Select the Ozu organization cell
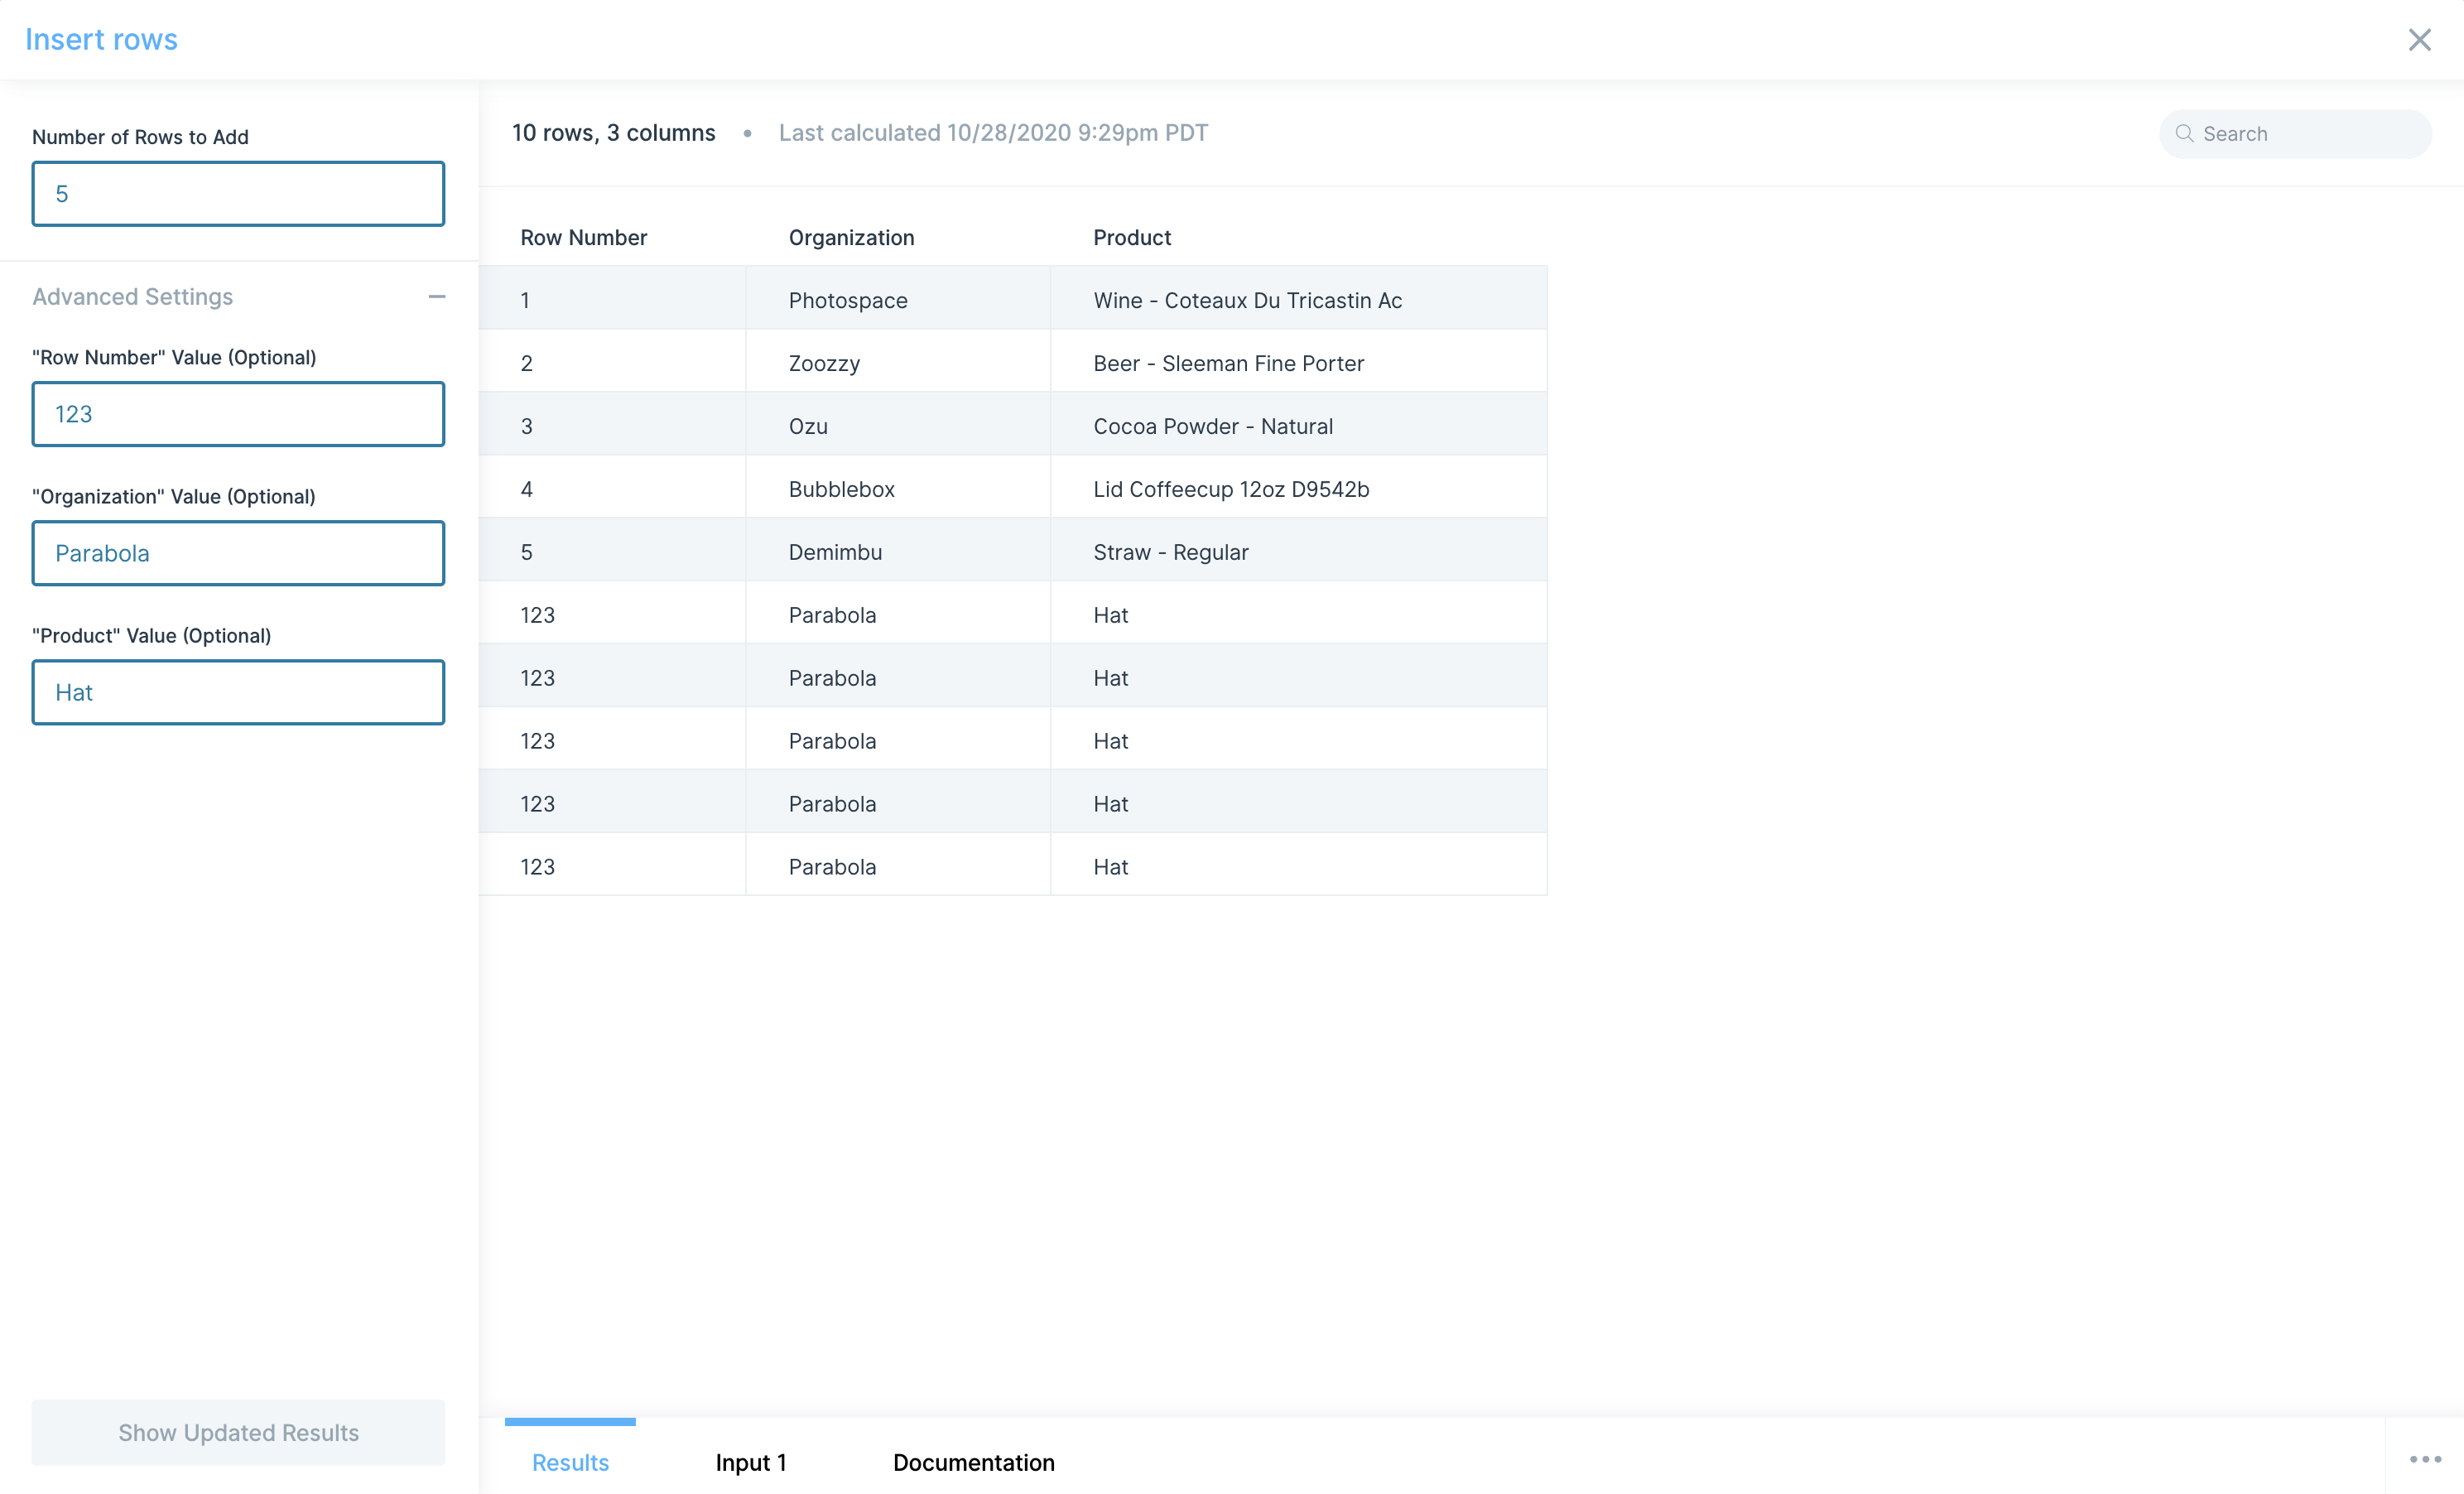2464x1494 pixels. (x=898, y=426)
